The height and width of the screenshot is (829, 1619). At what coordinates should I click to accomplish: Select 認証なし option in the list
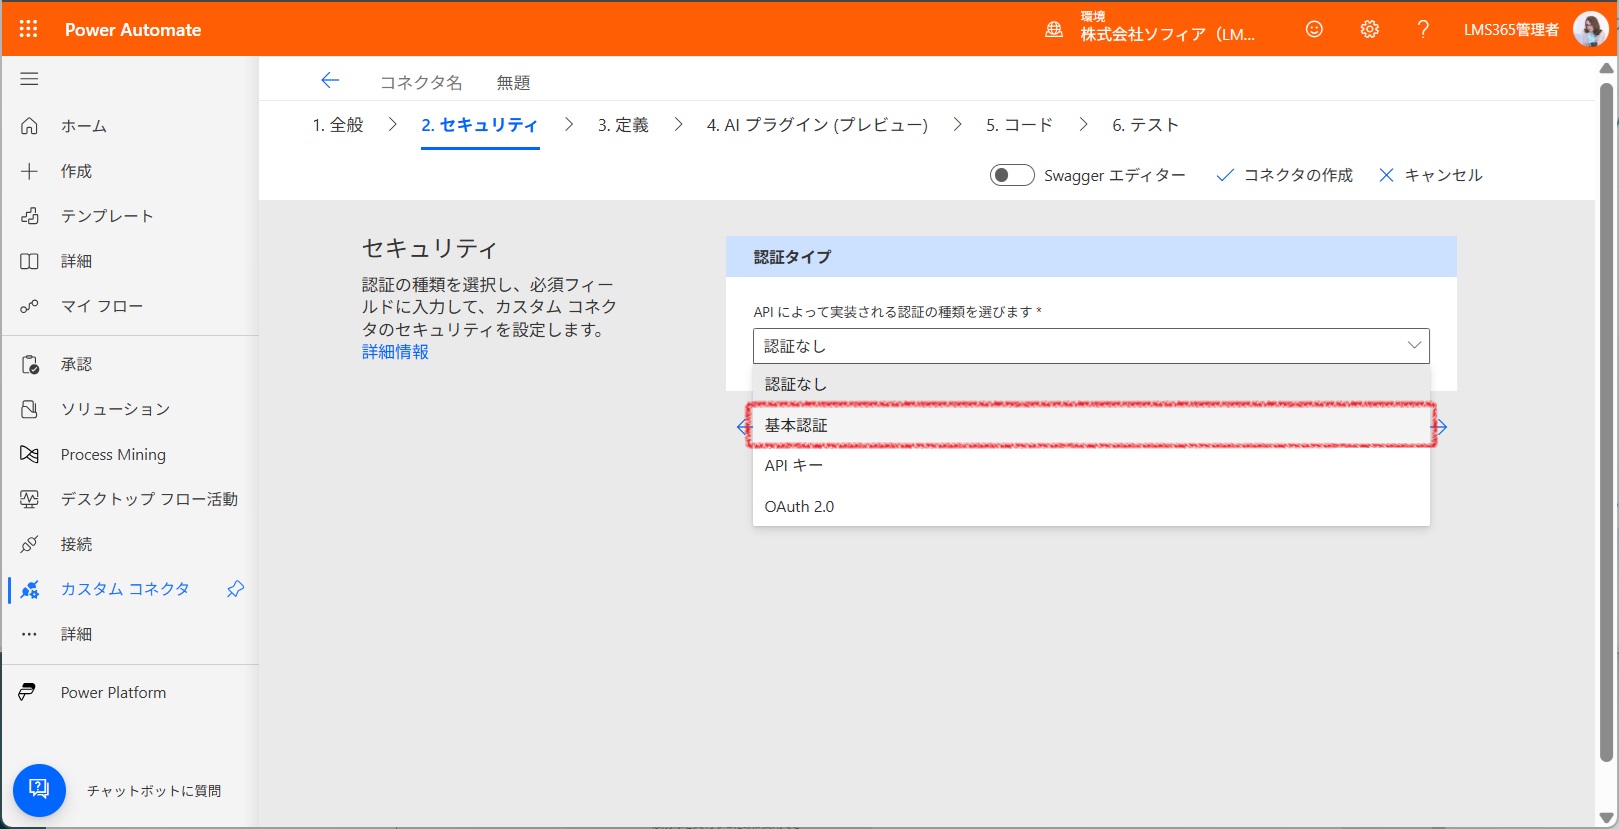click(x=1091, y=384)
